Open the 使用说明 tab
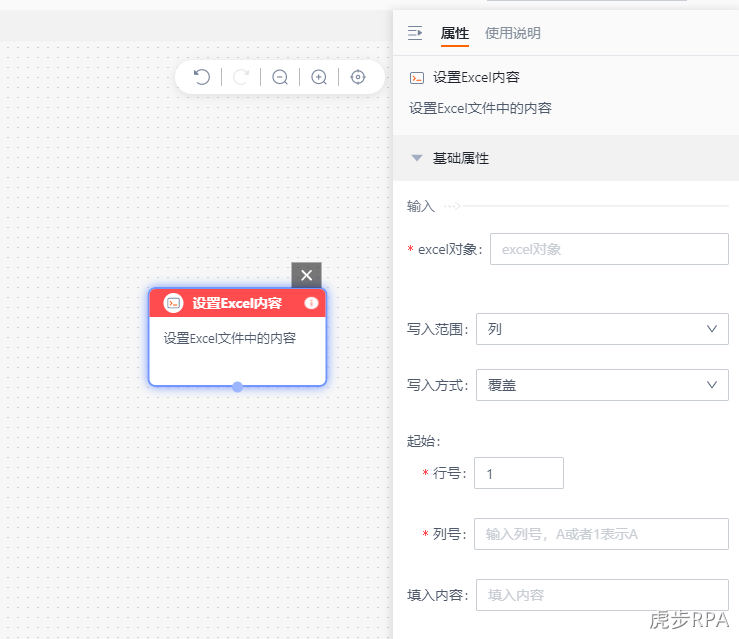The width and height of the screenshot is (739, 639). point(513,33)
